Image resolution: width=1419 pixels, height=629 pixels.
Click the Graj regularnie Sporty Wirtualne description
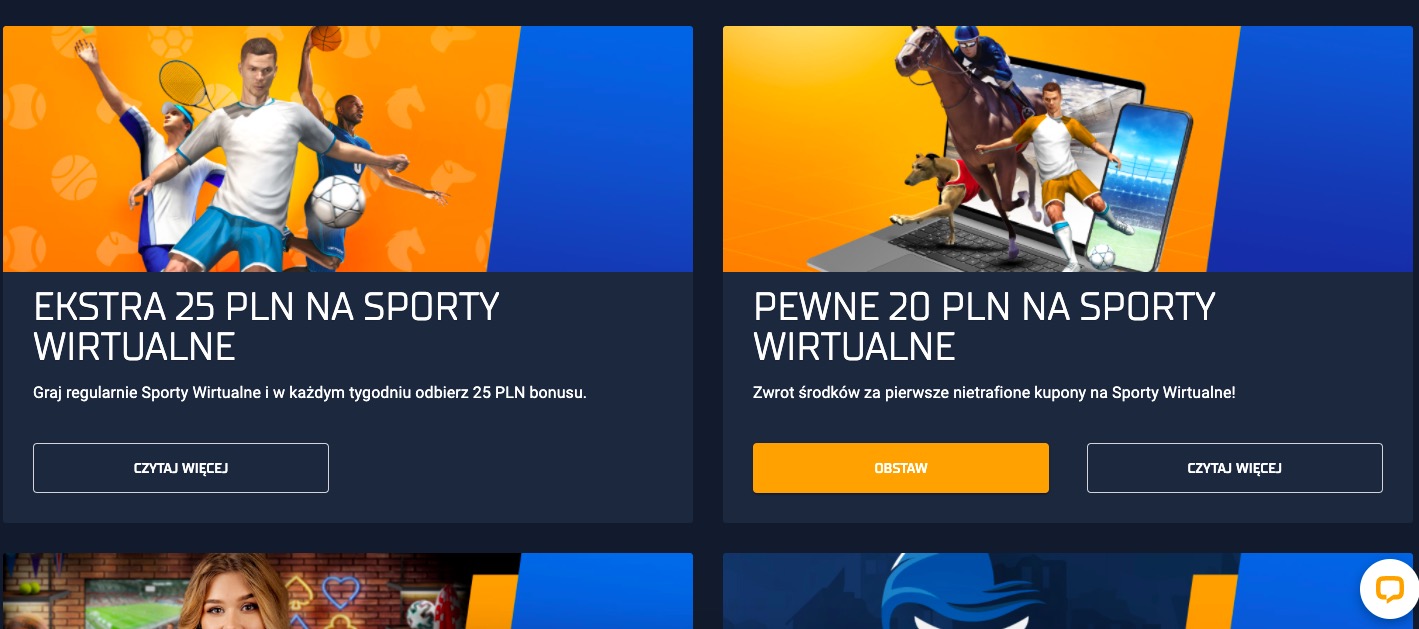[x=310, y=393]
